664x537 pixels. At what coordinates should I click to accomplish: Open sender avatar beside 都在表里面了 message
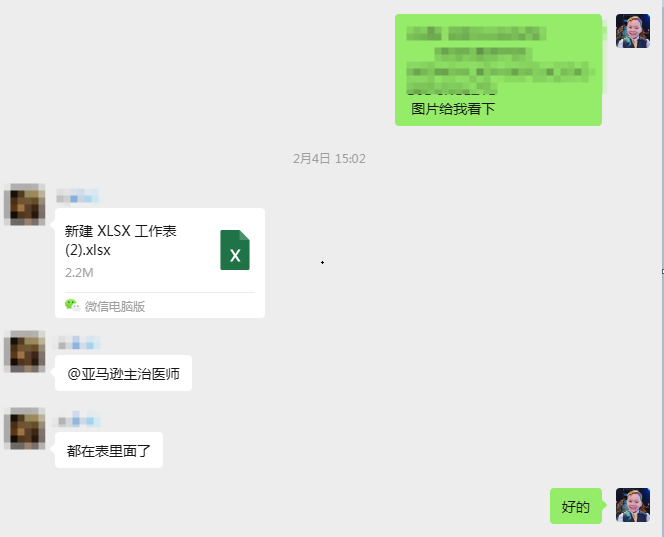tap(25, 428)
